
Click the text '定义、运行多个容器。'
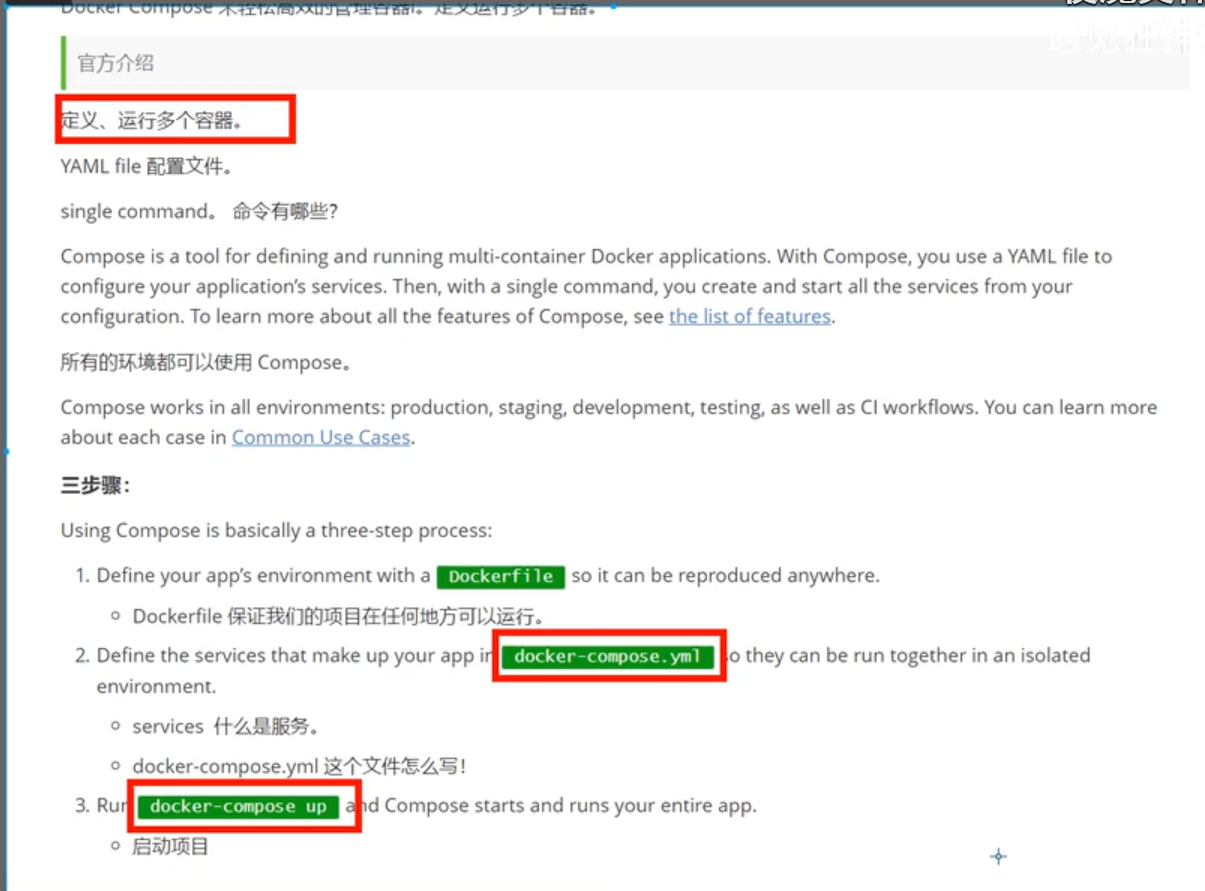point(152,122)
